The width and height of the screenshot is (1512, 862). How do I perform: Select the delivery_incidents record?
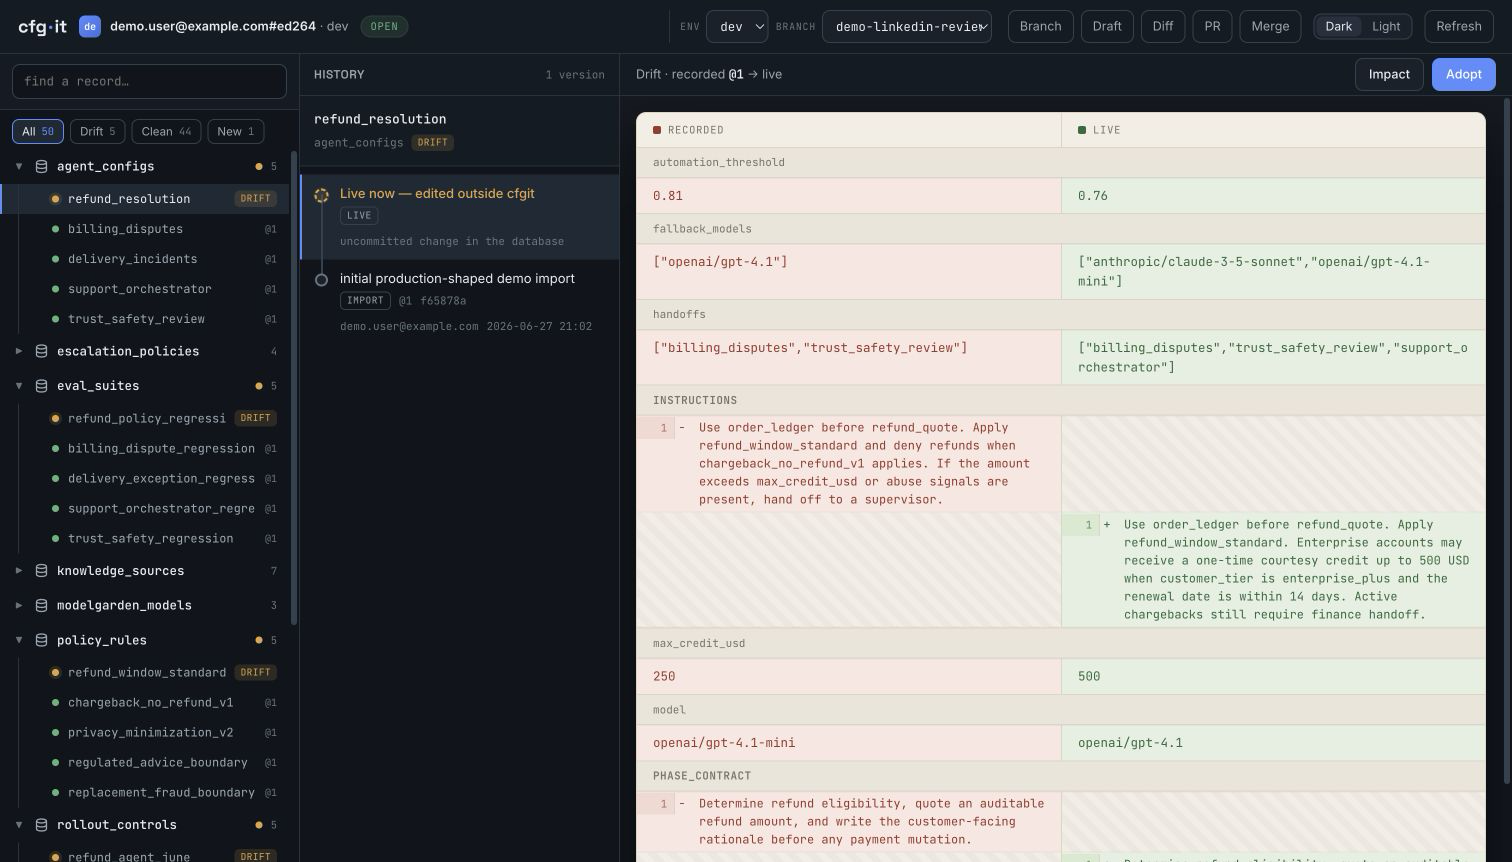(145, 259)
